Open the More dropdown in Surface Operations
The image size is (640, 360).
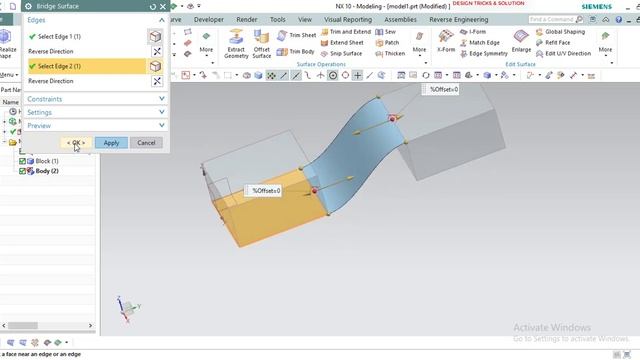[x=420, y=44]
